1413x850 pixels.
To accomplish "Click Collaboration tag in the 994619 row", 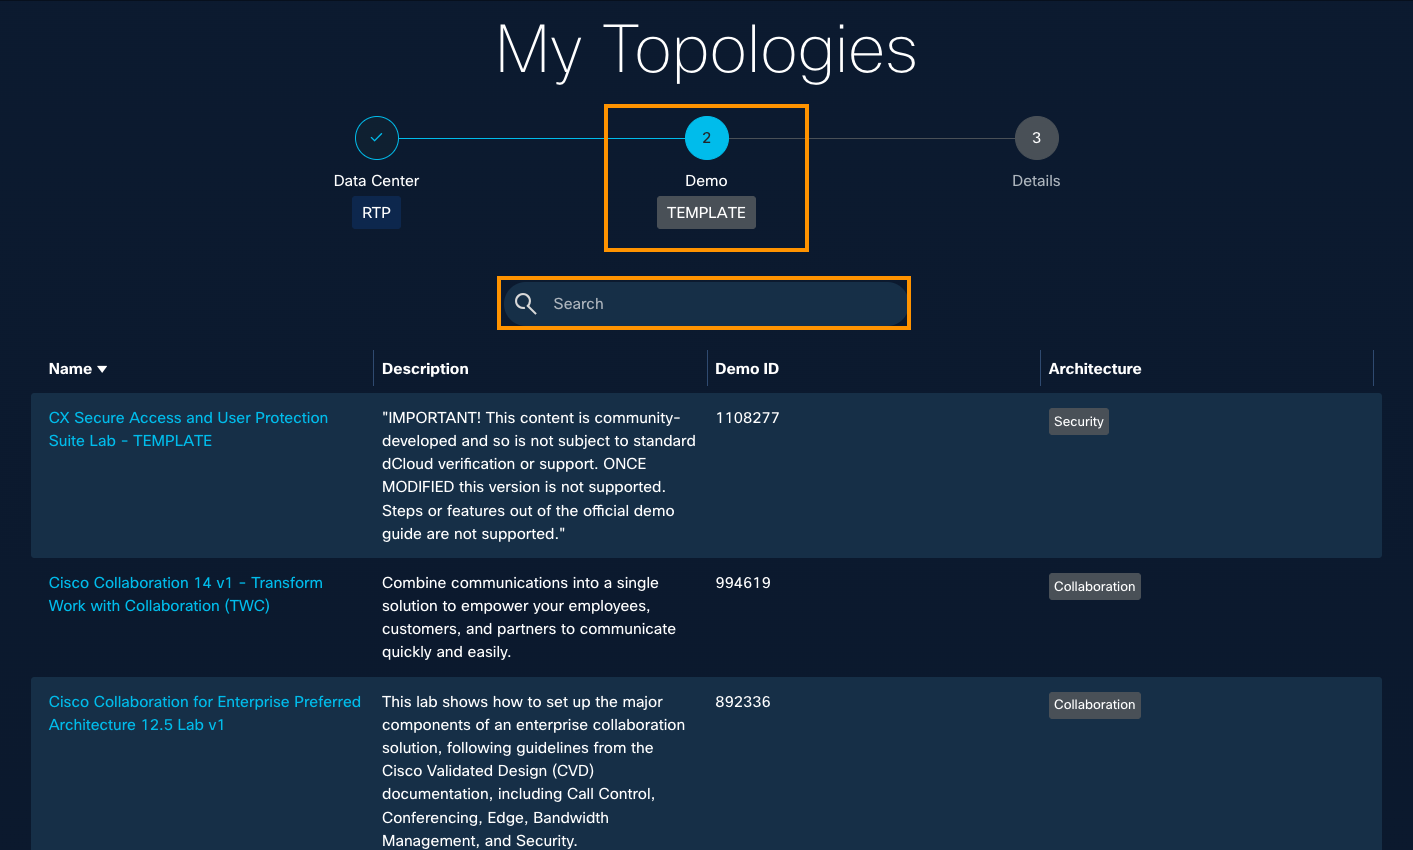I will click(1095, 587).
